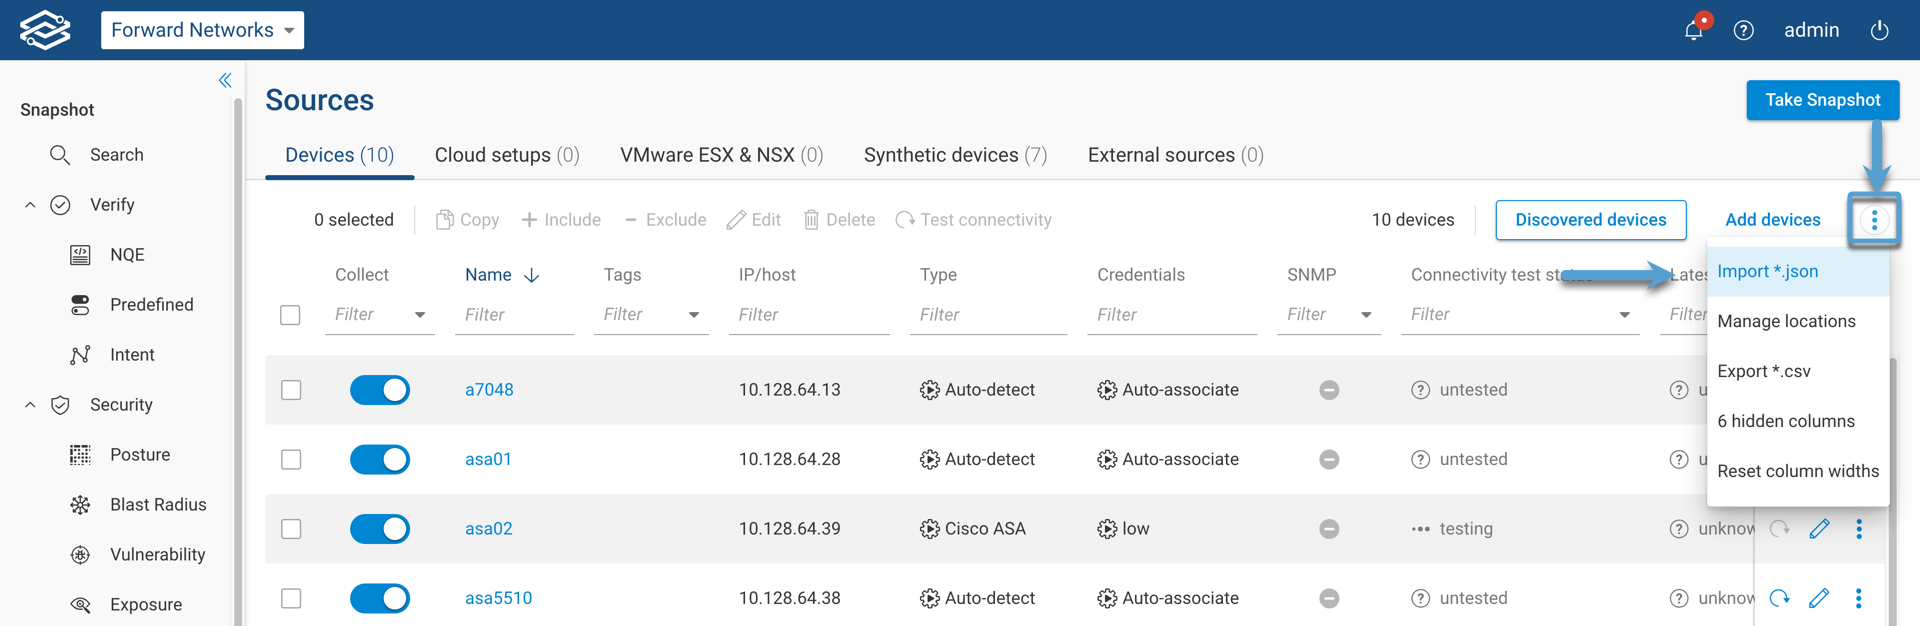Click the Add devices button
Viewport: 1920px width, 626px height.
pyautogui.click(x=1773, y=220)
